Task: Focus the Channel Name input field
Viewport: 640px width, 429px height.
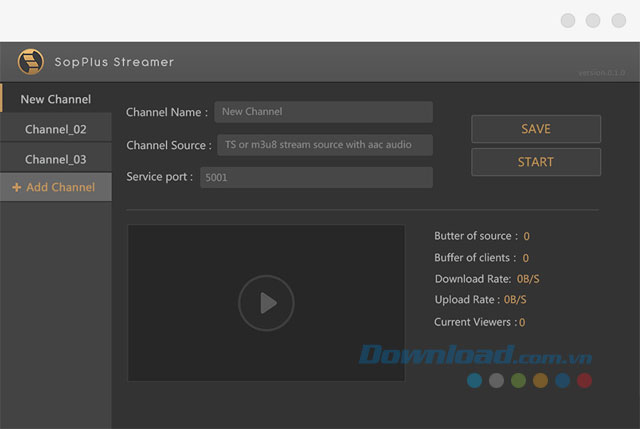Action: tap(324, 112)
